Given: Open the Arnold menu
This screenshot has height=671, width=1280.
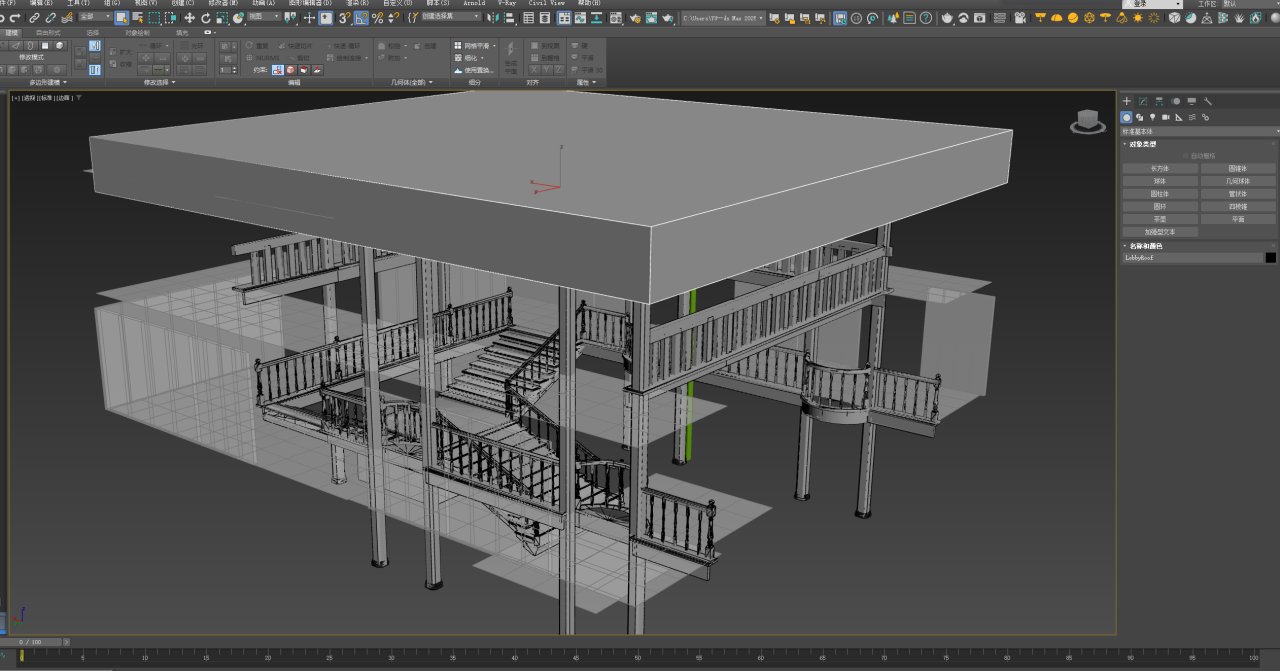Looking at the screenshot, I should [473, 3].
